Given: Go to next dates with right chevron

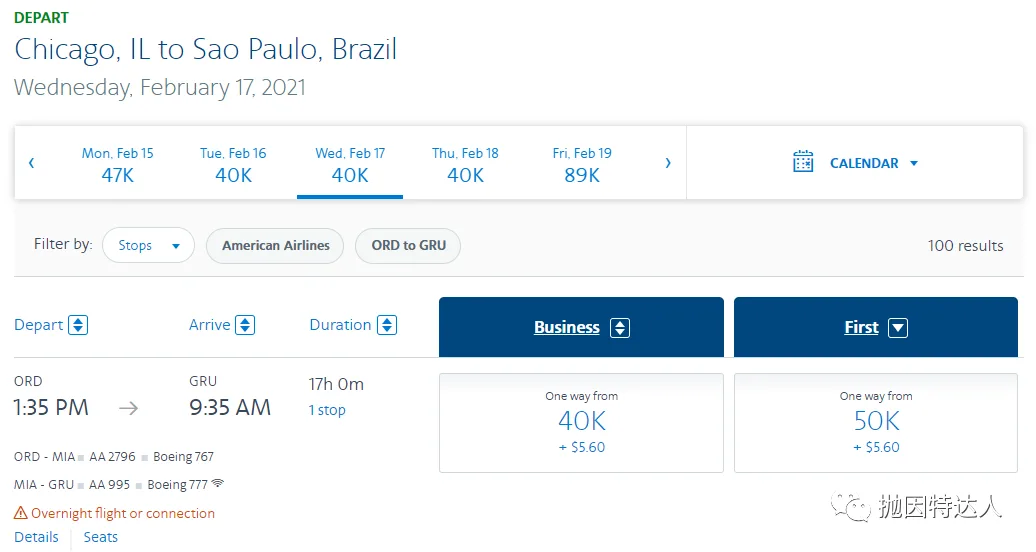Looking at the screenshot, I should point(668,163).
